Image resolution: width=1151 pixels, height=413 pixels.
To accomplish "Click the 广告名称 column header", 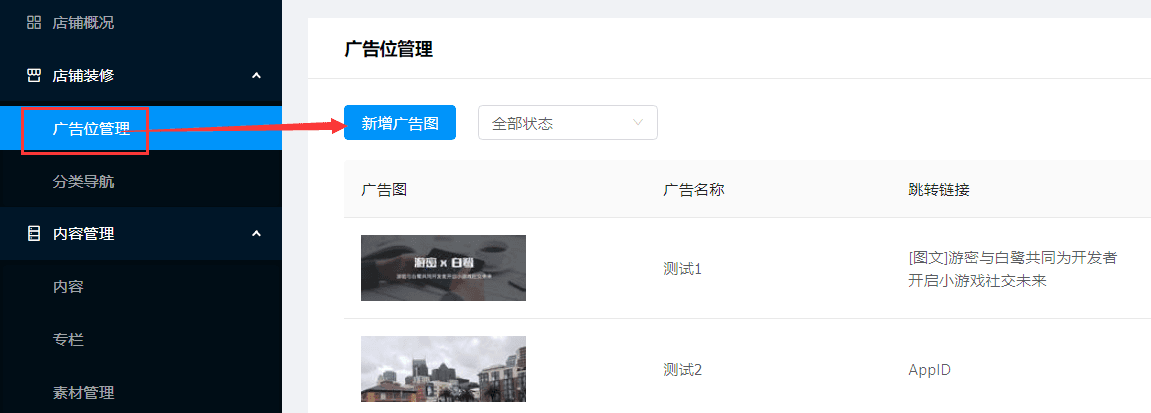I will coord(693,189).
